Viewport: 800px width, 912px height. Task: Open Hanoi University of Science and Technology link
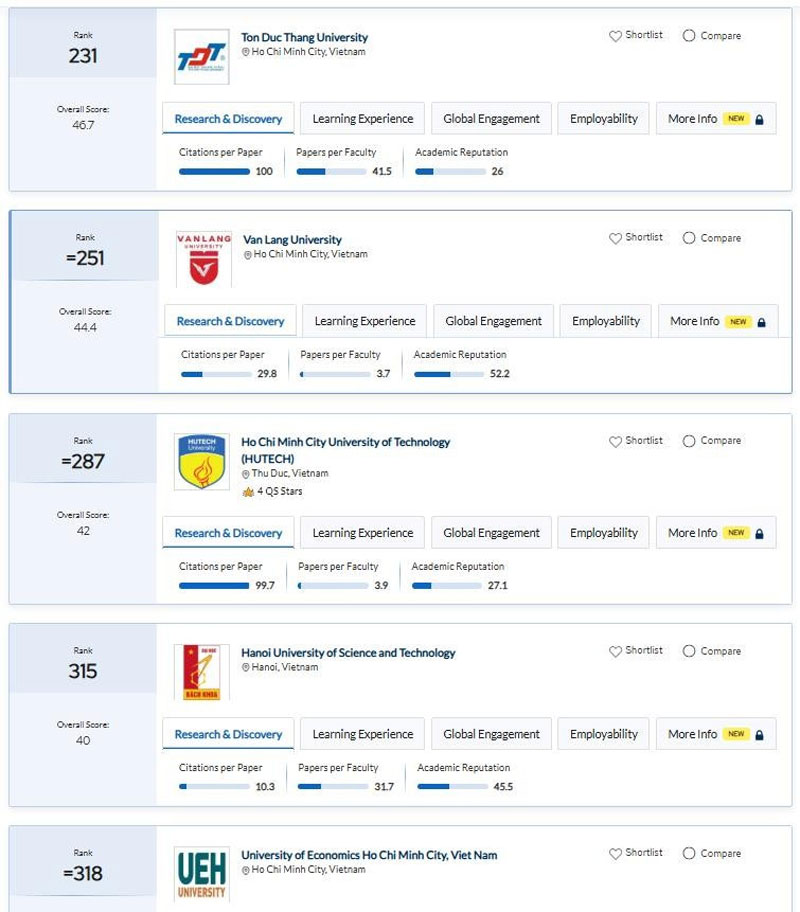coord(348,653)
